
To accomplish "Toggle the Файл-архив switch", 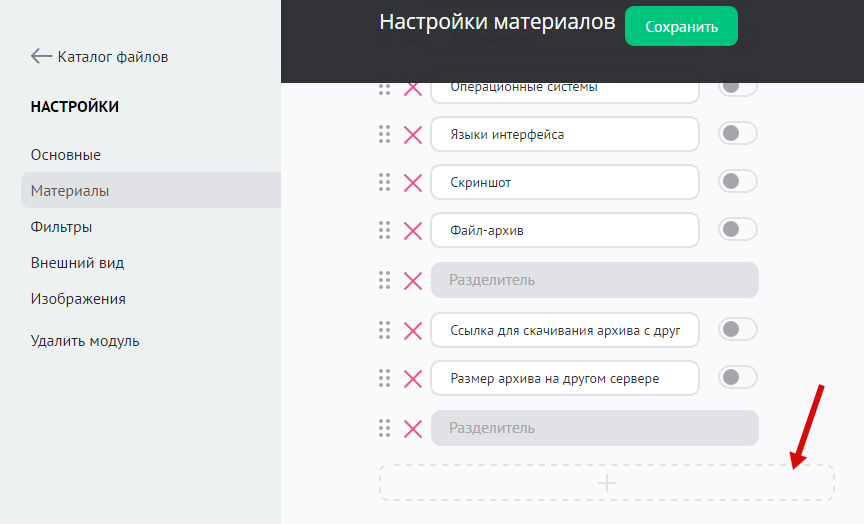I will tap(737, 229).
